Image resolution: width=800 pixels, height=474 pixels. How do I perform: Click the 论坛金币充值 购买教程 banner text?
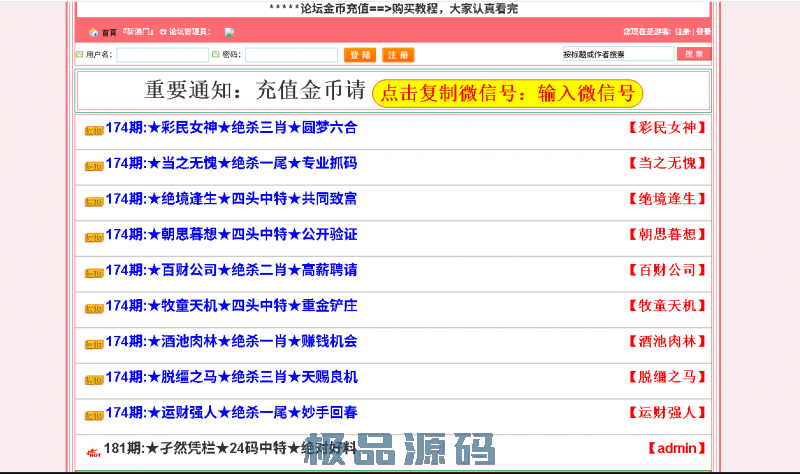(393, 9)
